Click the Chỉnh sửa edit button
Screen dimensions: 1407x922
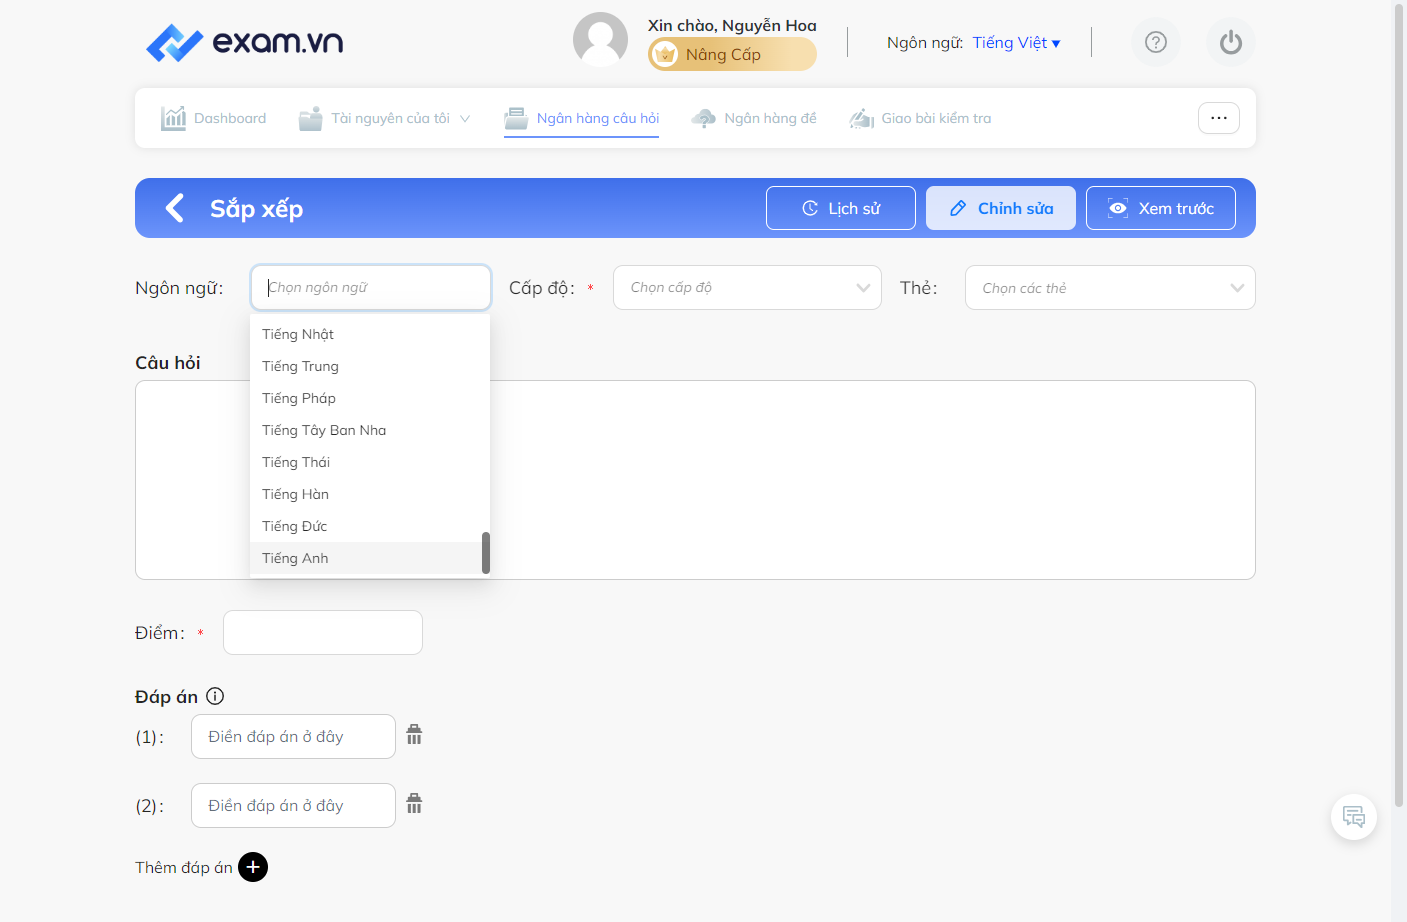pos(1001,208)
